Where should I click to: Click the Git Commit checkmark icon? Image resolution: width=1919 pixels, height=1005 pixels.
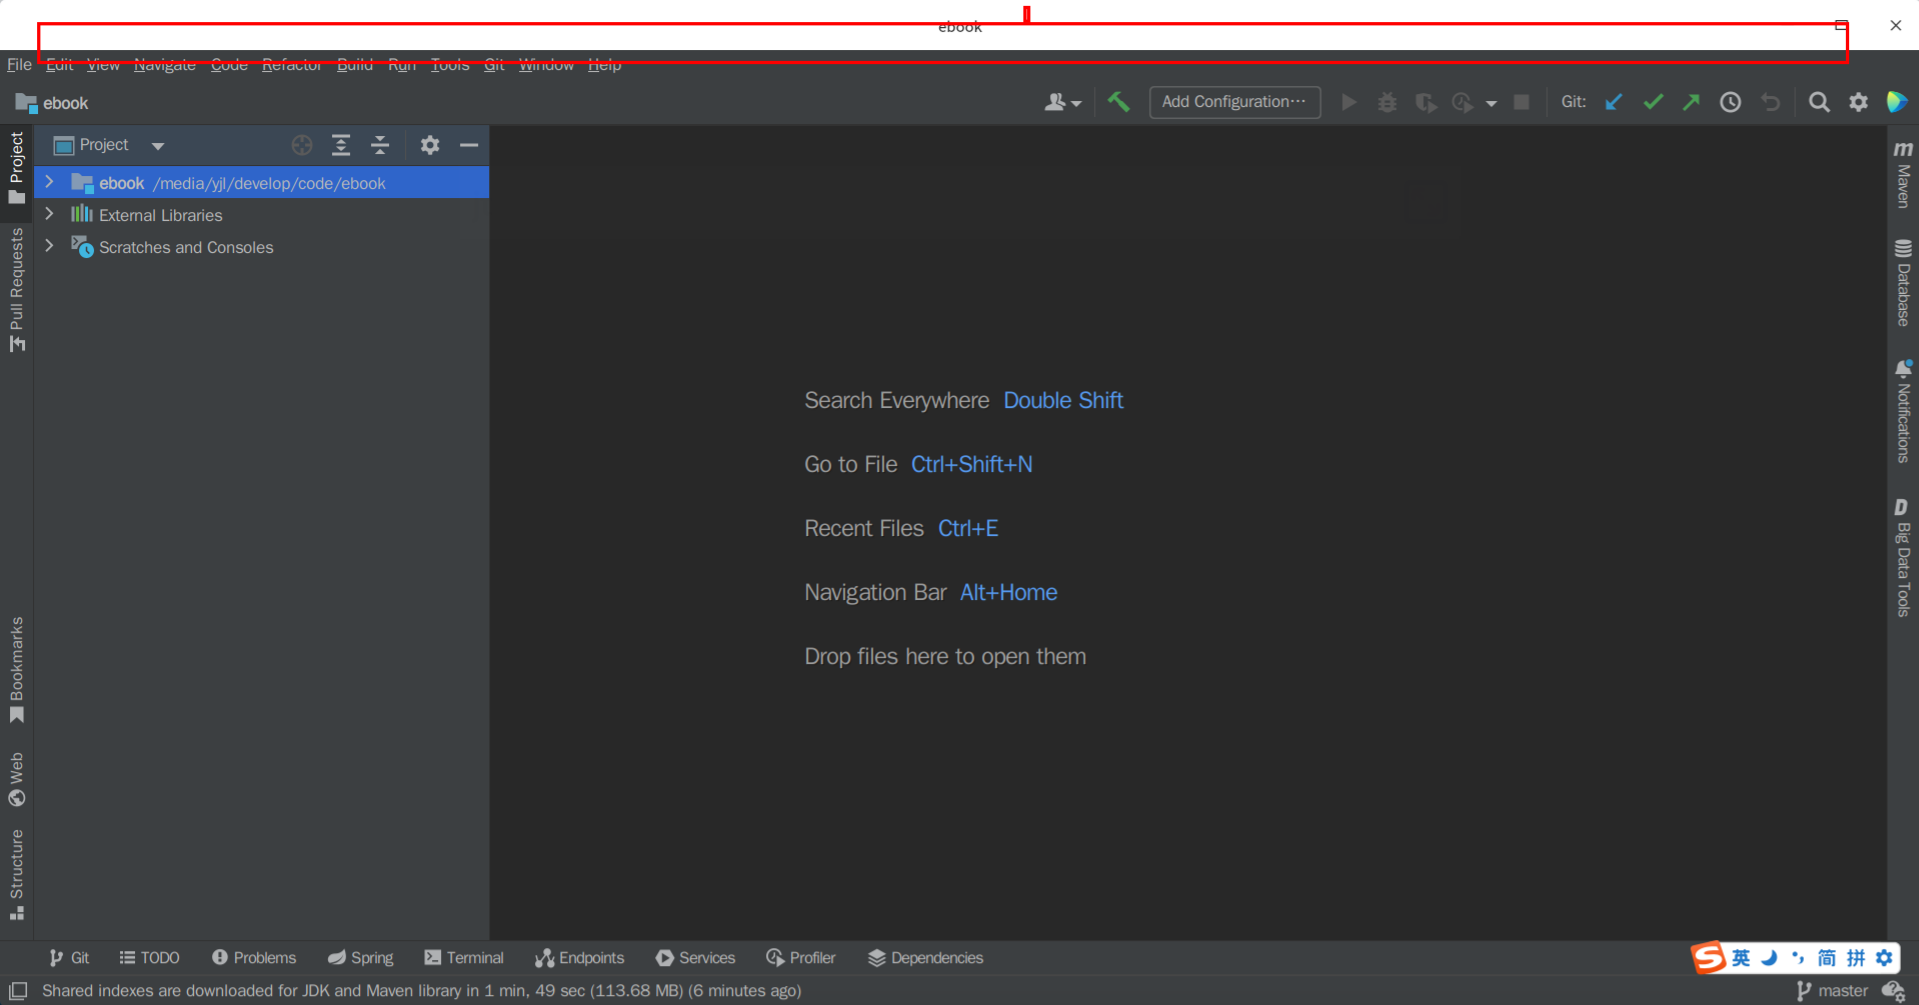pyautogui.click(x=1653, y=102)
